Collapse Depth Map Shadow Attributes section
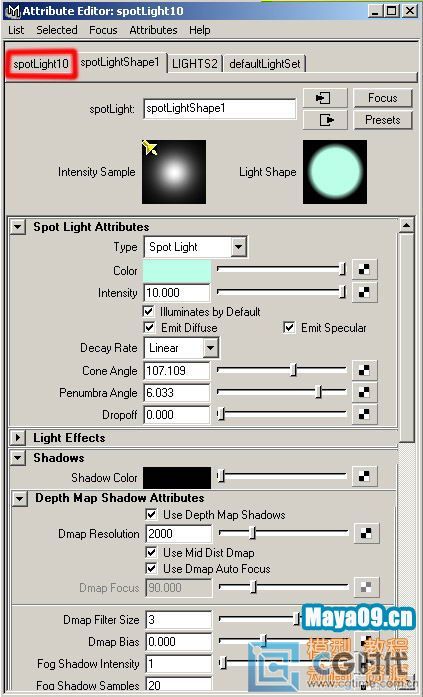The width and height of the screenshot is (423, 697). point(20,498)
